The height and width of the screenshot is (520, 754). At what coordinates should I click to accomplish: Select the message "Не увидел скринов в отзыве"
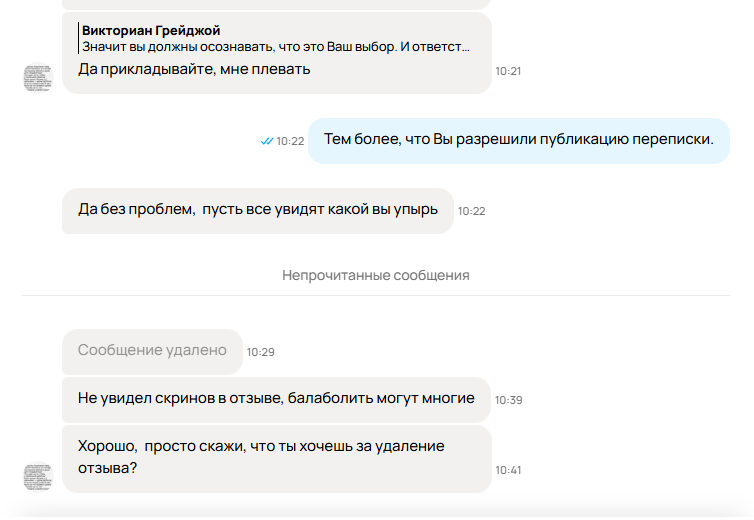click(276, 398)
